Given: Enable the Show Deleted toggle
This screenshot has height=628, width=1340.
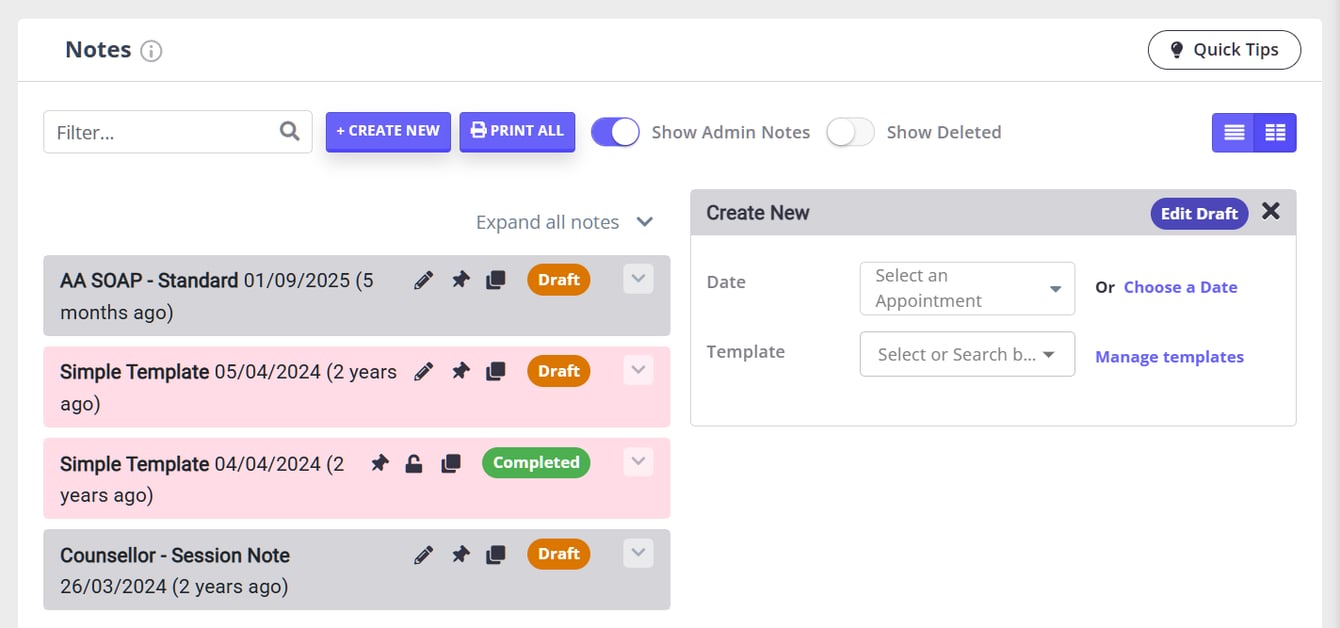Looking at the screenshot, I should [x=850, y=132].
